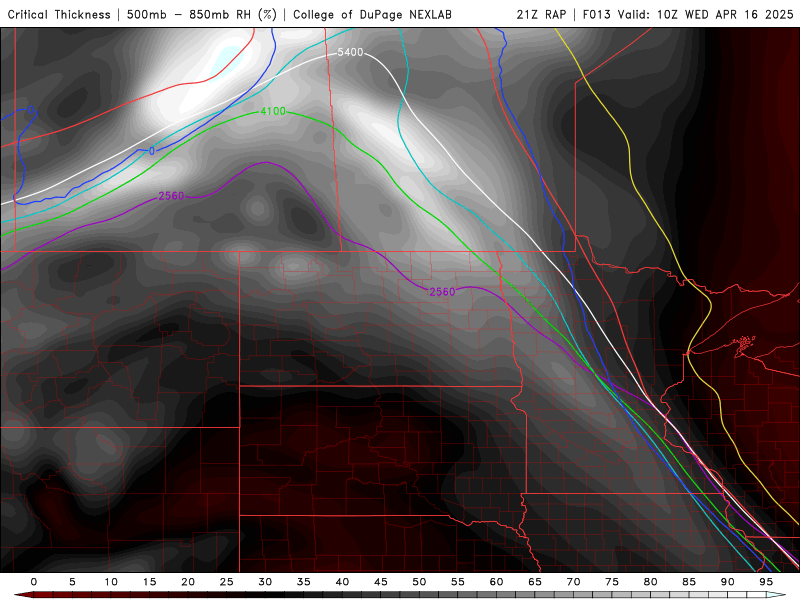Click the white high-end colorbar arrow tip
This screenshot has height=600, width=800.
777,595
